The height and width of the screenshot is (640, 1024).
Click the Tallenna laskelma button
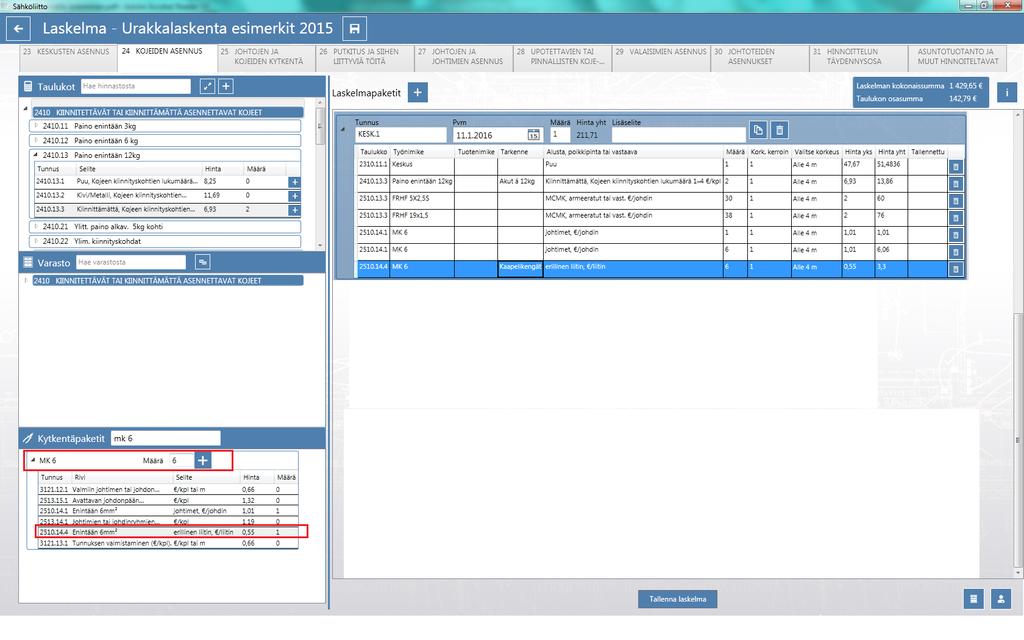click(x=677, y=599)
